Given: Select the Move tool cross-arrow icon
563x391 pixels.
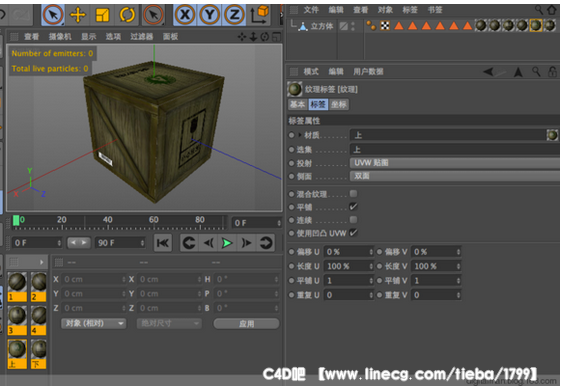Looking at the screenshot, I should pyautogui.click(x=78, y=15).
